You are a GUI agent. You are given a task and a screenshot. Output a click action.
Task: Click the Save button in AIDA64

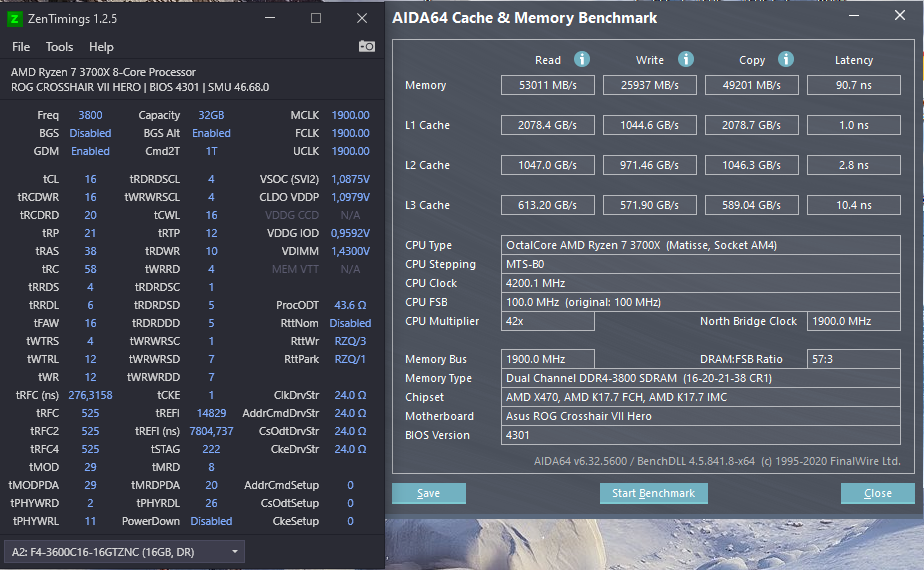click(x=428, y=493)
